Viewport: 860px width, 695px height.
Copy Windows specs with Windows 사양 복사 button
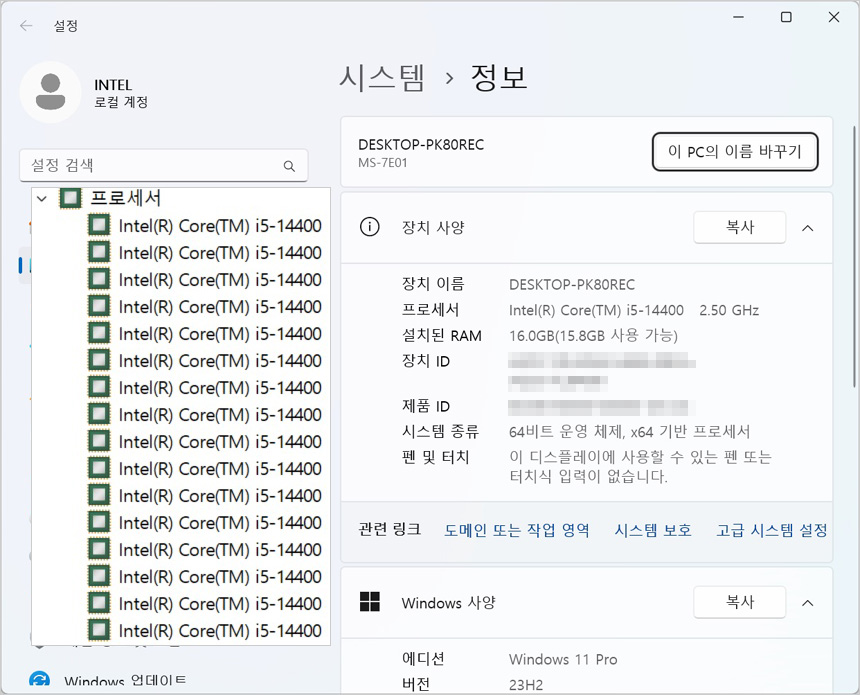(x=739, y=602)
